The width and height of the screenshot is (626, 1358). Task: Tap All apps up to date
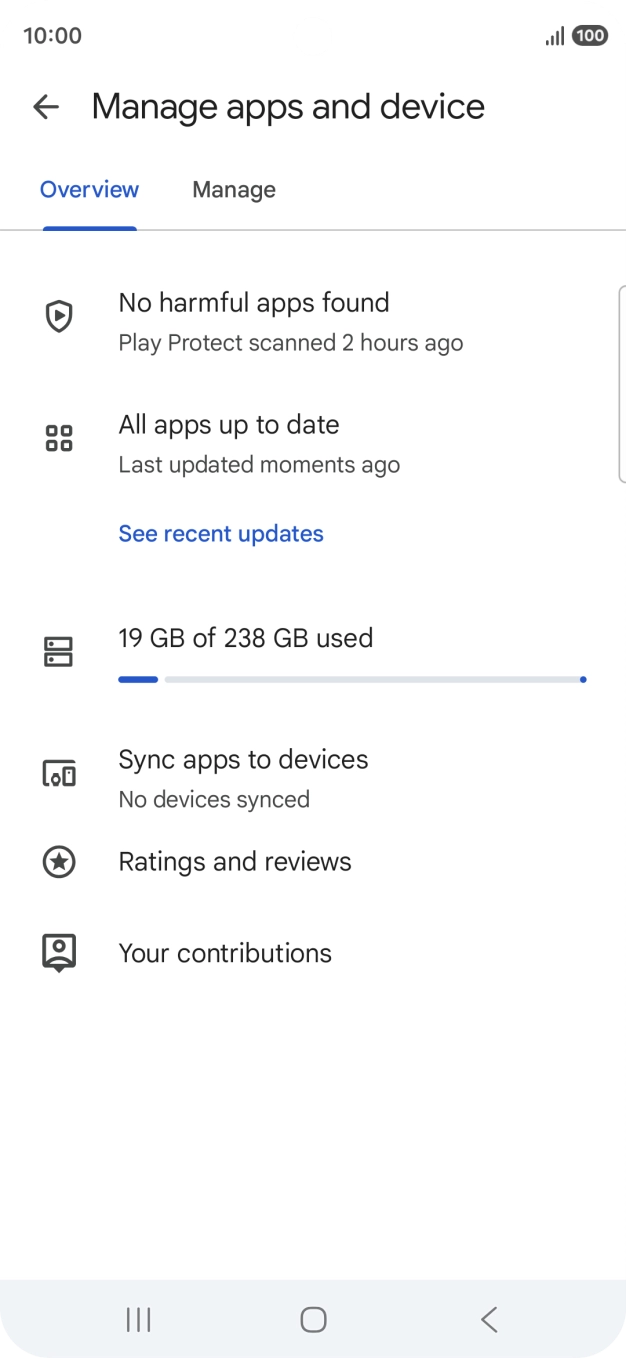[229, 425]
